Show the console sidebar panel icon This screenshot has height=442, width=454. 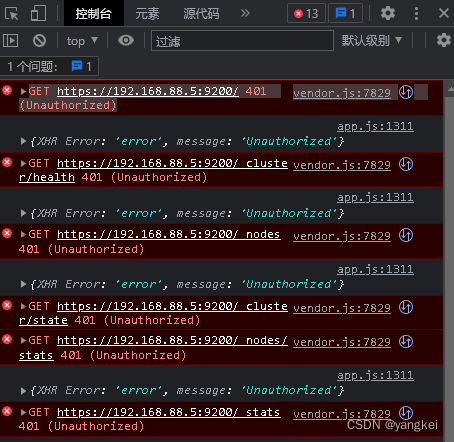[x=11, y=41]
